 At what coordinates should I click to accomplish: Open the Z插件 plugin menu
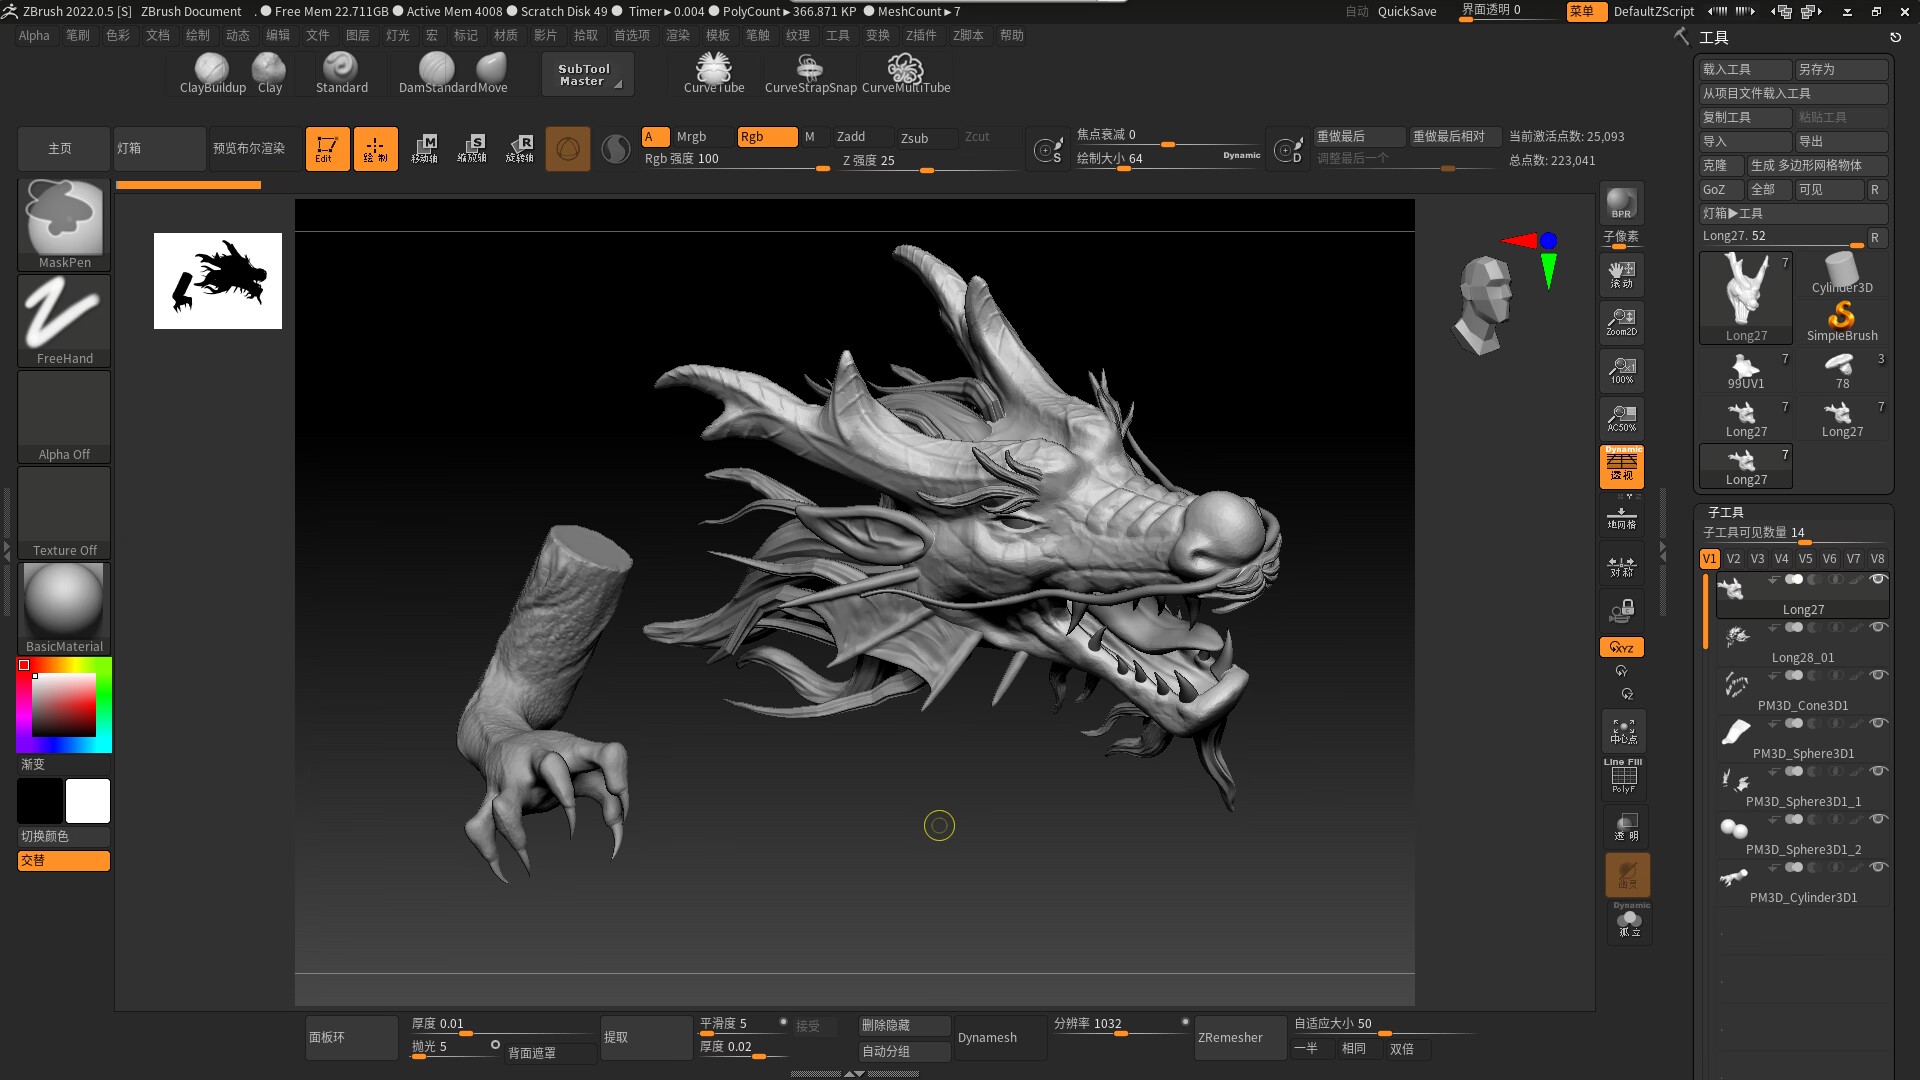pyautogui.click(x=920, y=35)
